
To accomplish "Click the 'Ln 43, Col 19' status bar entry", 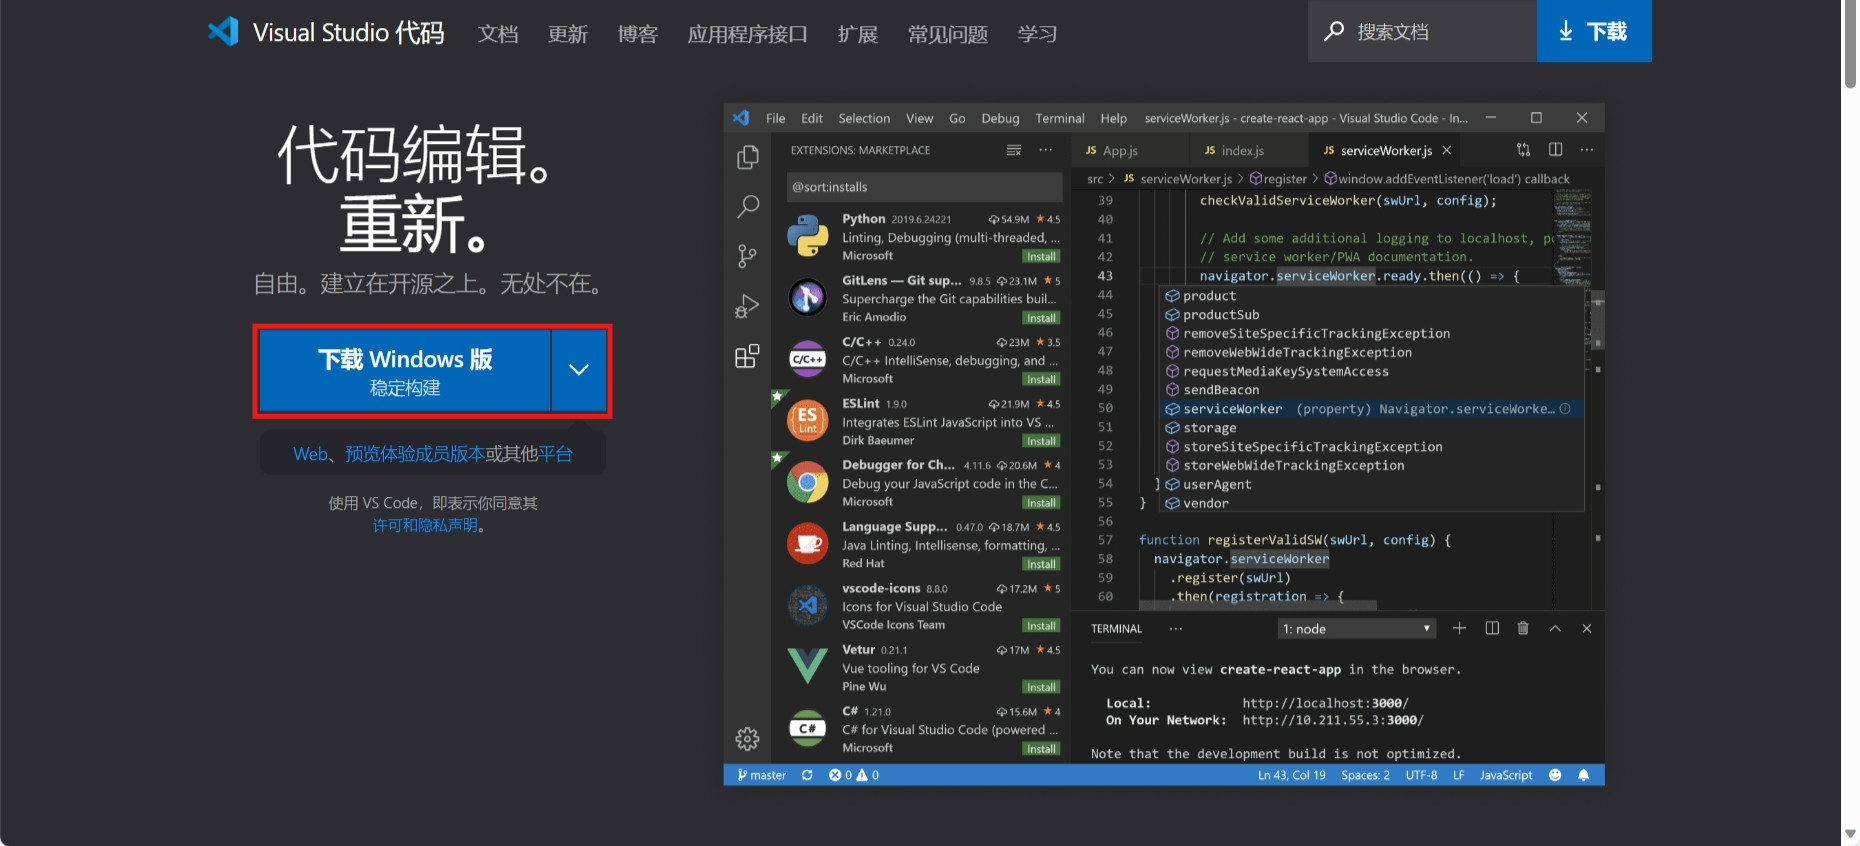I will pos(1292,775).
